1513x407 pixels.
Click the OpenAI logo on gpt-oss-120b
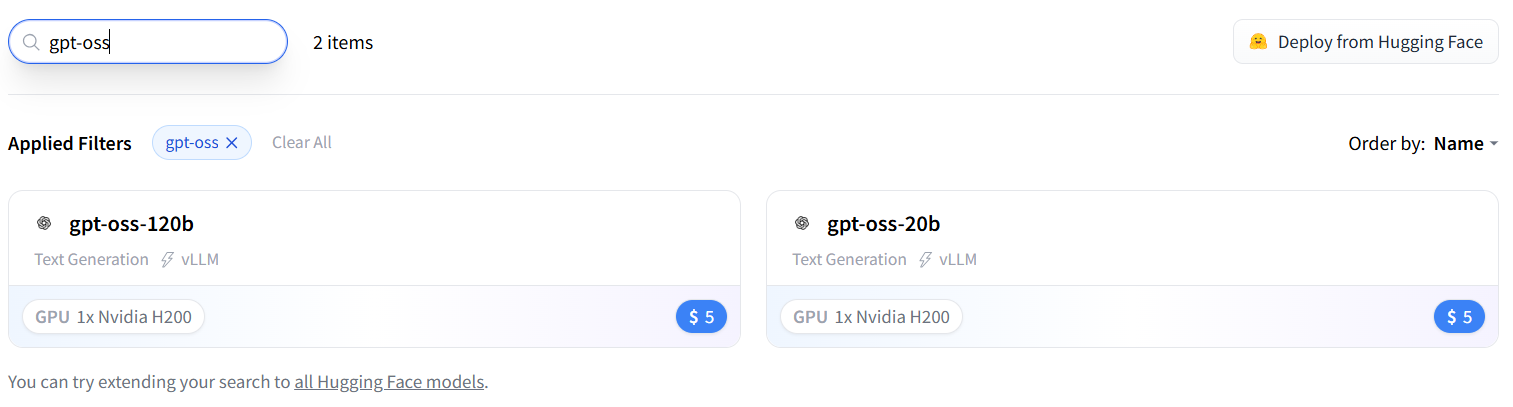pos(43,224)
